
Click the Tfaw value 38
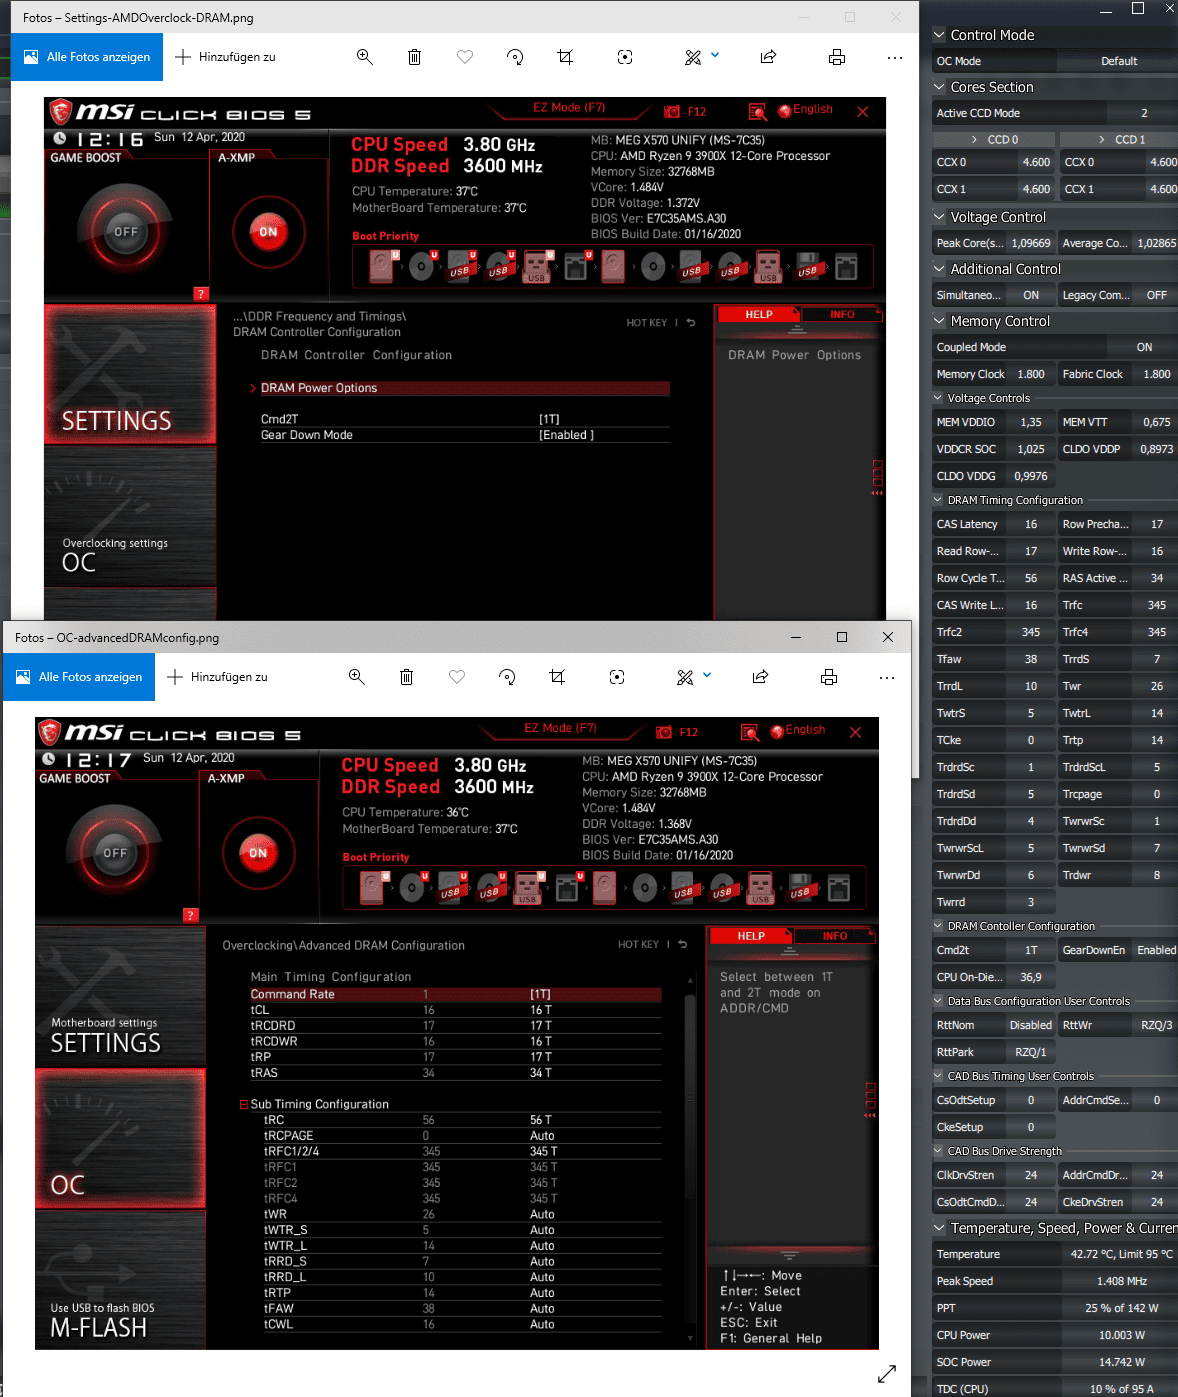[x=1031, y=659]
